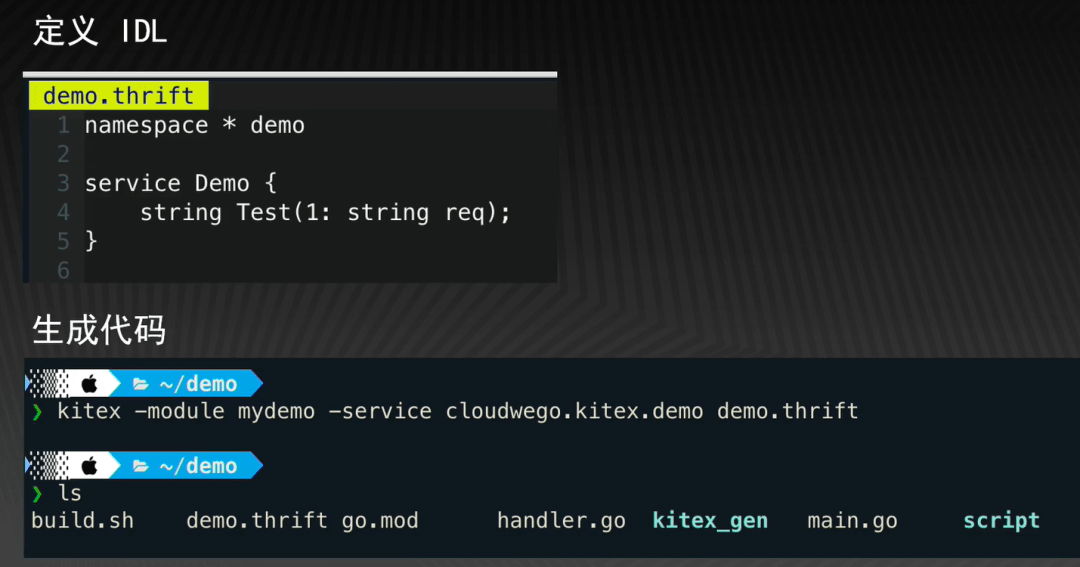Viewport: 1080px width, 567px height.
Task: Click the kitex_gen directory in the ls output
Action: tap(710, 521)
